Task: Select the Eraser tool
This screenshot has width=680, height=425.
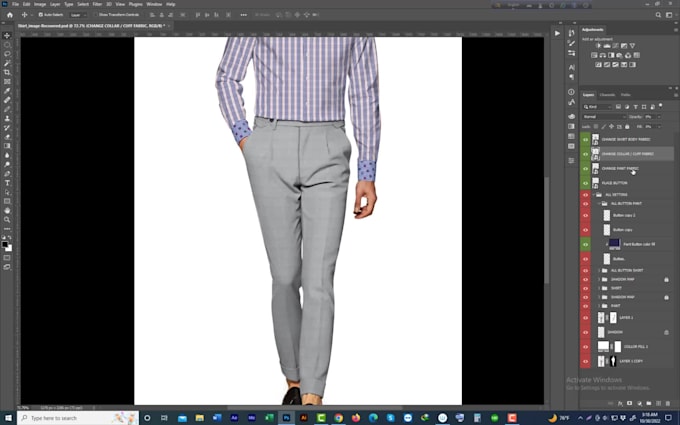Action: [7, 137]
